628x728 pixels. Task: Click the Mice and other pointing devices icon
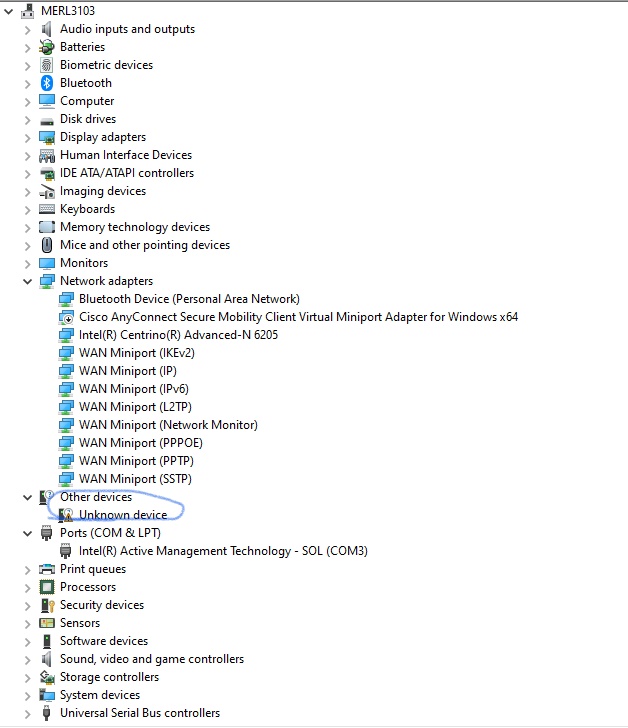[46, 245]
